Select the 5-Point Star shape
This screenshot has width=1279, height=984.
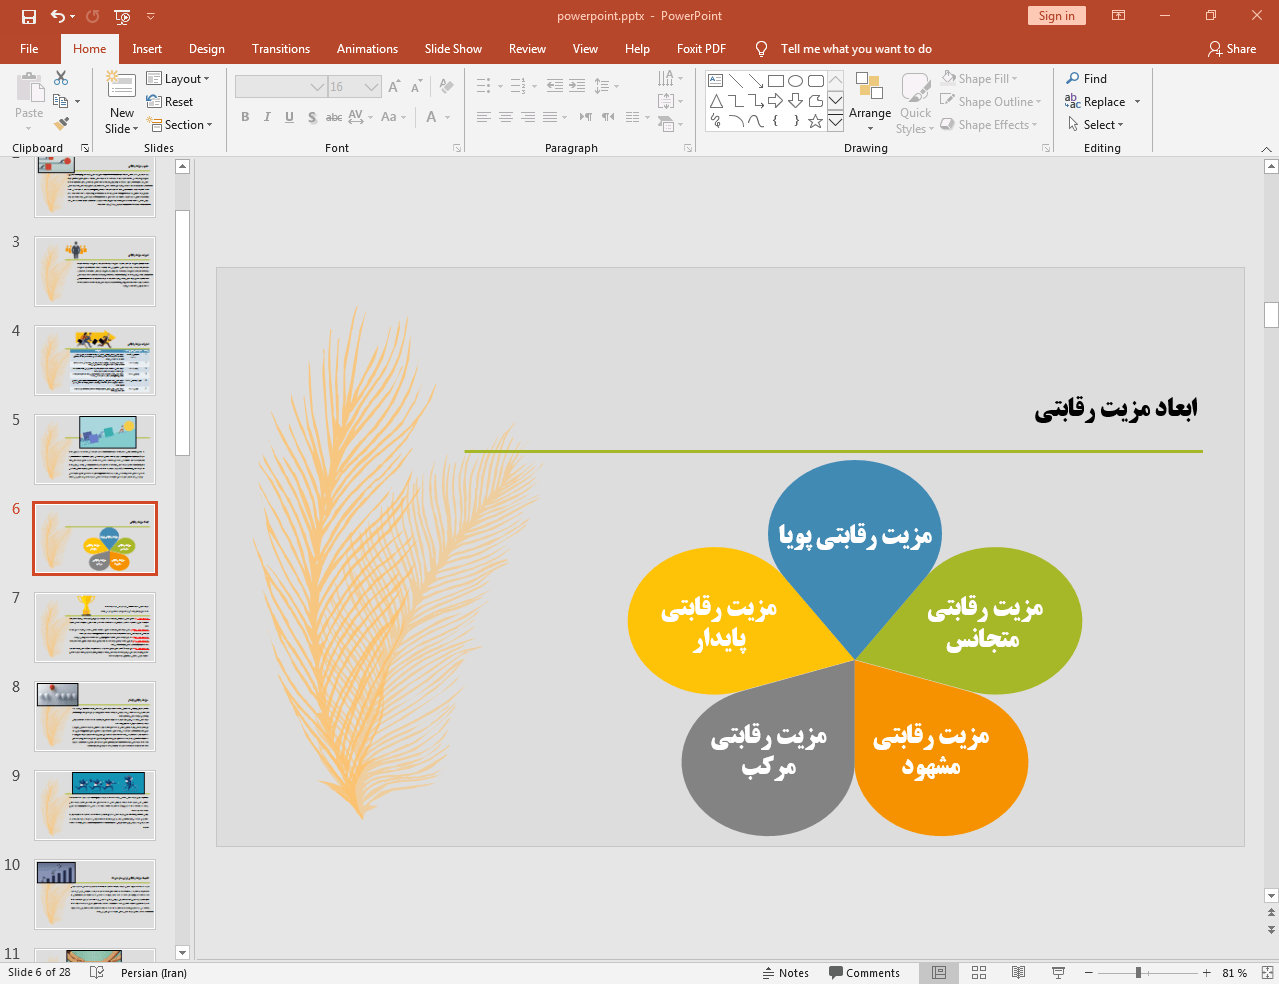pyautogui.click(x=815, y=121)
